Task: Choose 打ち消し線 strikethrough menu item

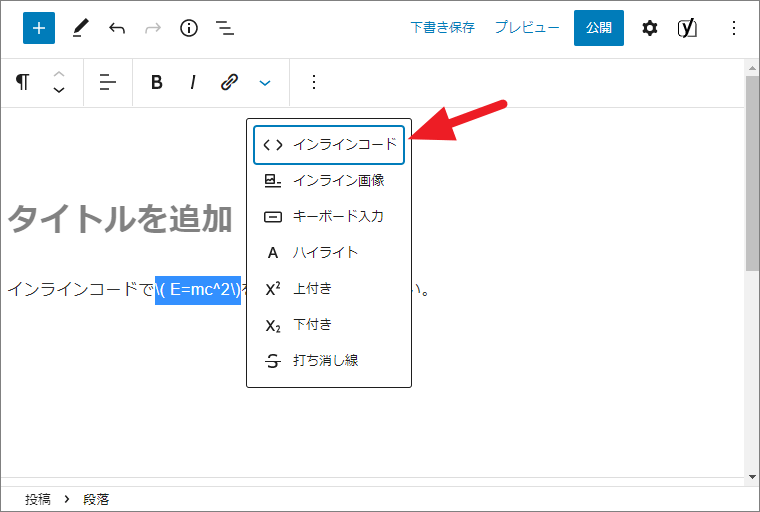Action: 325,360
